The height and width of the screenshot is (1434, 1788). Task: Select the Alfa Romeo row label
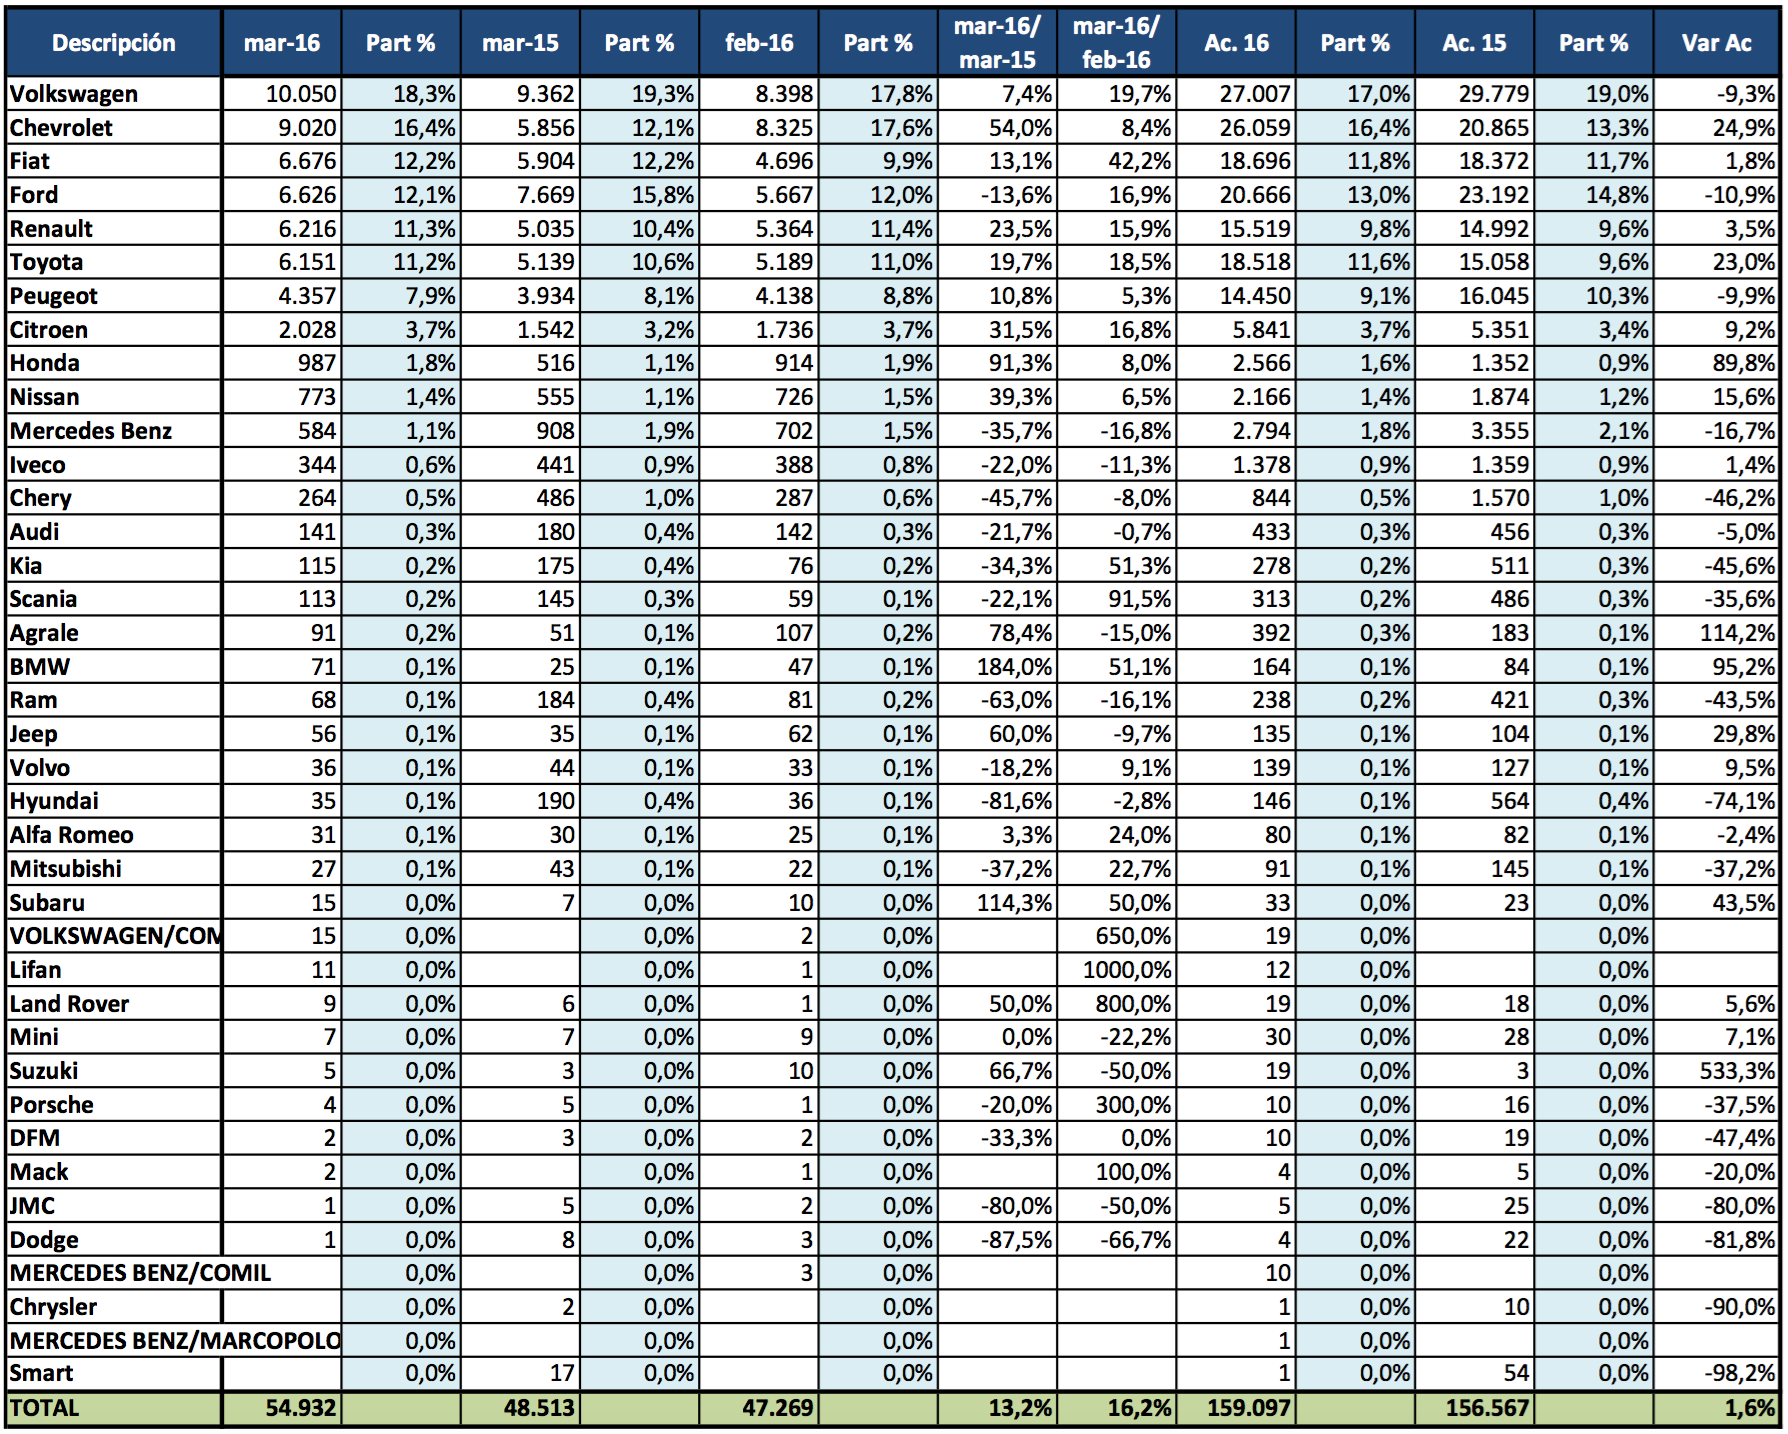(x=72, y=835)
